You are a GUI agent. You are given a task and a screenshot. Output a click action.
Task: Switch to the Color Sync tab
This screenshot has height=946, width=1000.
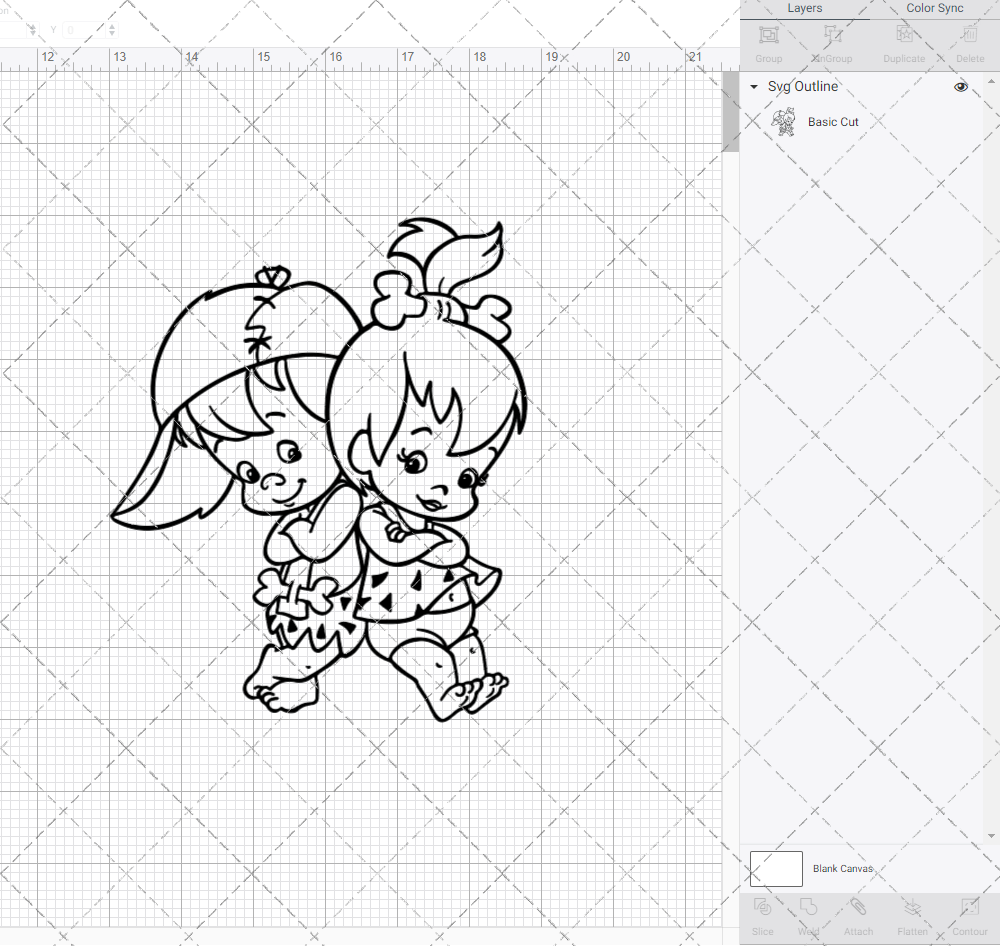(x=934, y=8)
